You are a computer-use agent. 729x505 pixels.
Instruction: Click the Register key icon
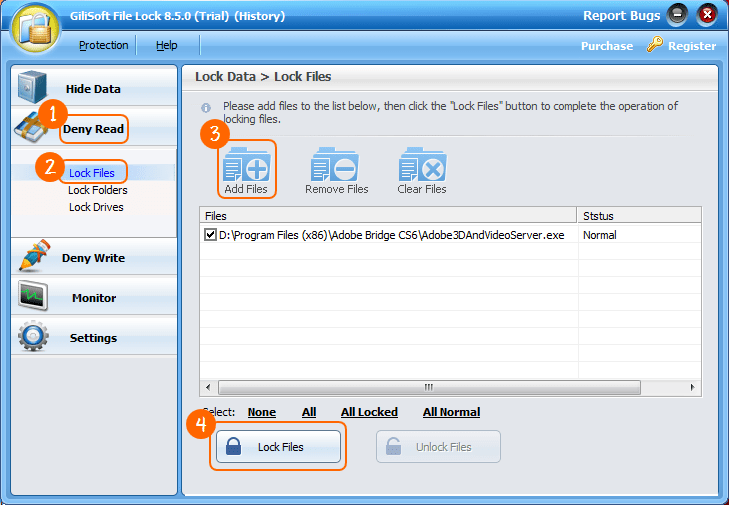[x=655, y=45]
